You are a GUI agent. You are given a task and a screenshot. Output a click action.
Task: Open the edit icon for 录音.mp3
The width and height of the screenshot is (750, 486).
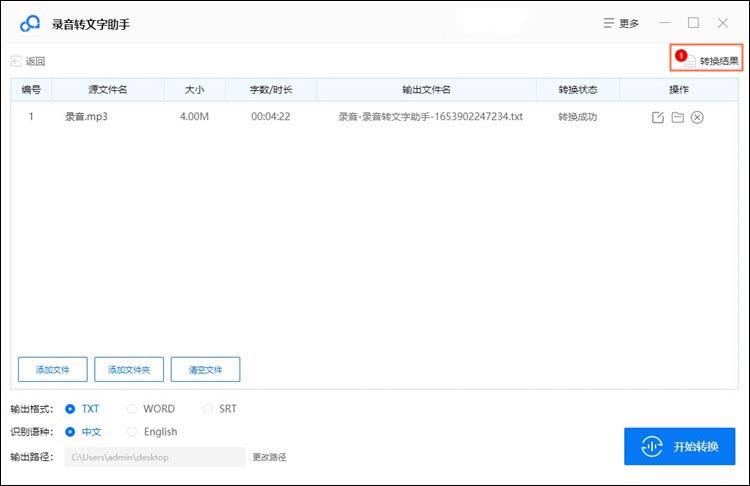pyautogui.click(x=658, y=117)
